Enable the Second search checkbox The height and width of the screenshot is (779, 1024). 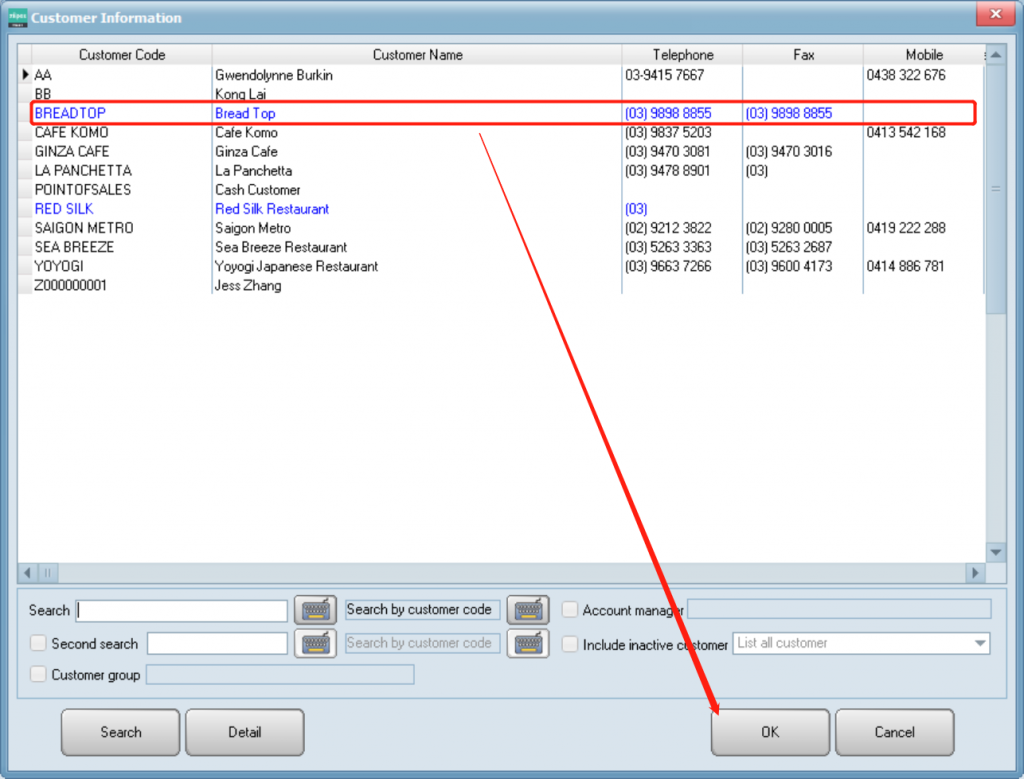[x=38, y=643]
